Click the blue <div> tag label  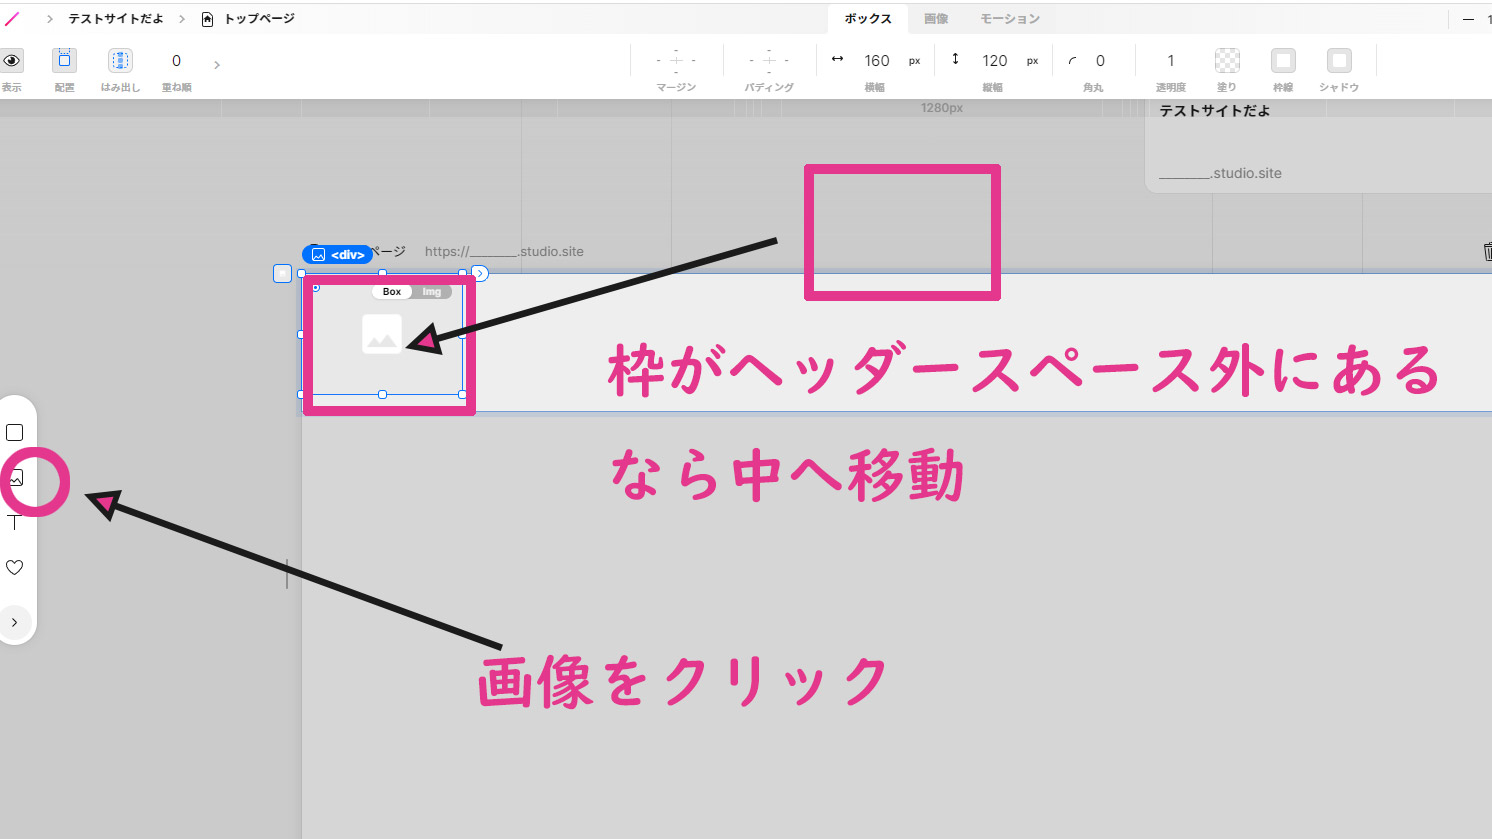(x=338, y=255)
